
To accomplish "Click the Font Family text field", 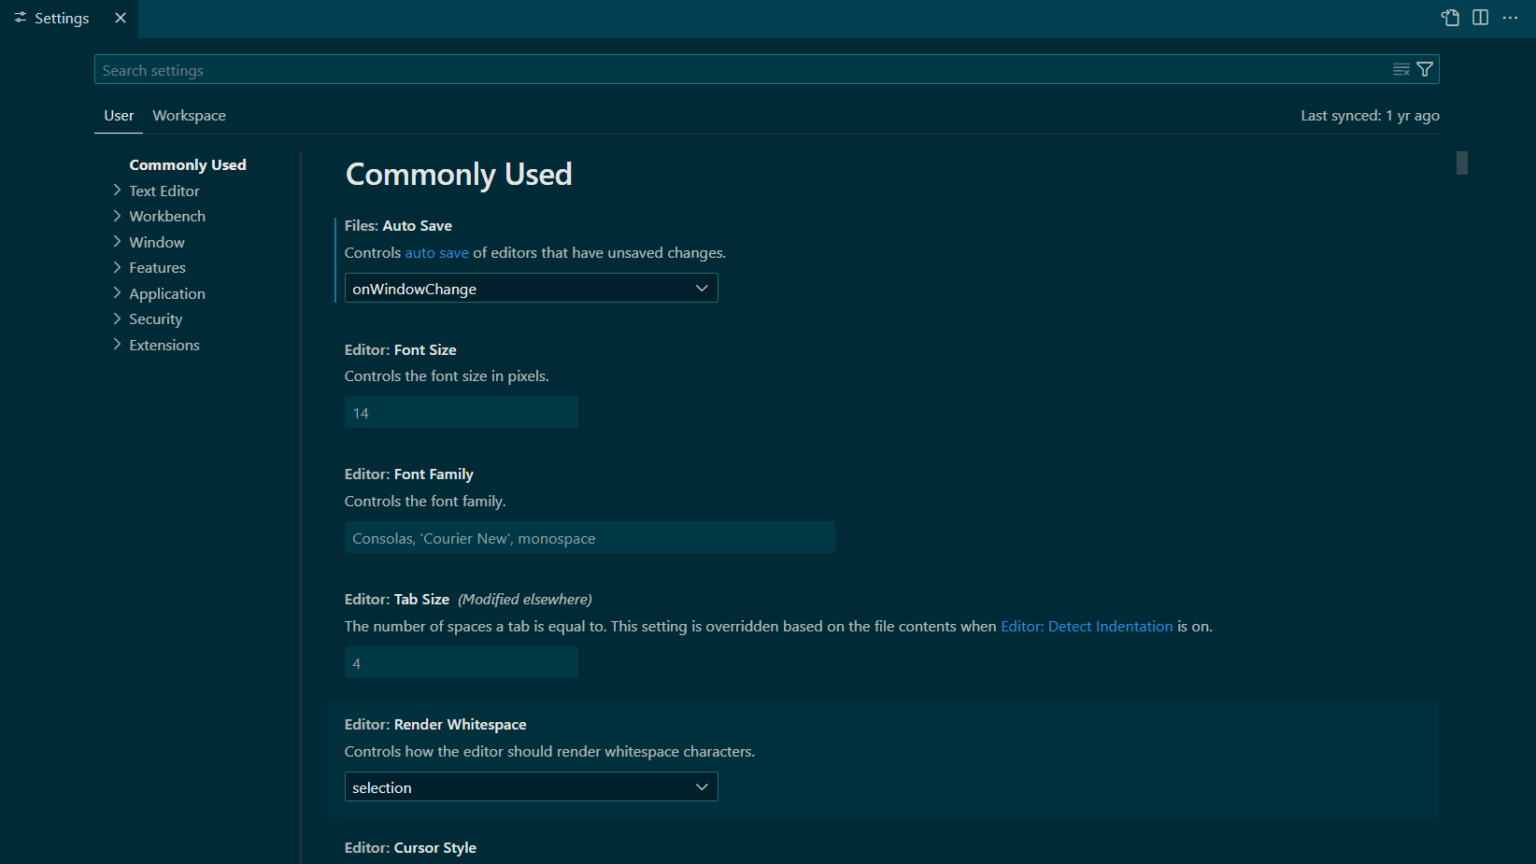I will [x=589, y=537].
